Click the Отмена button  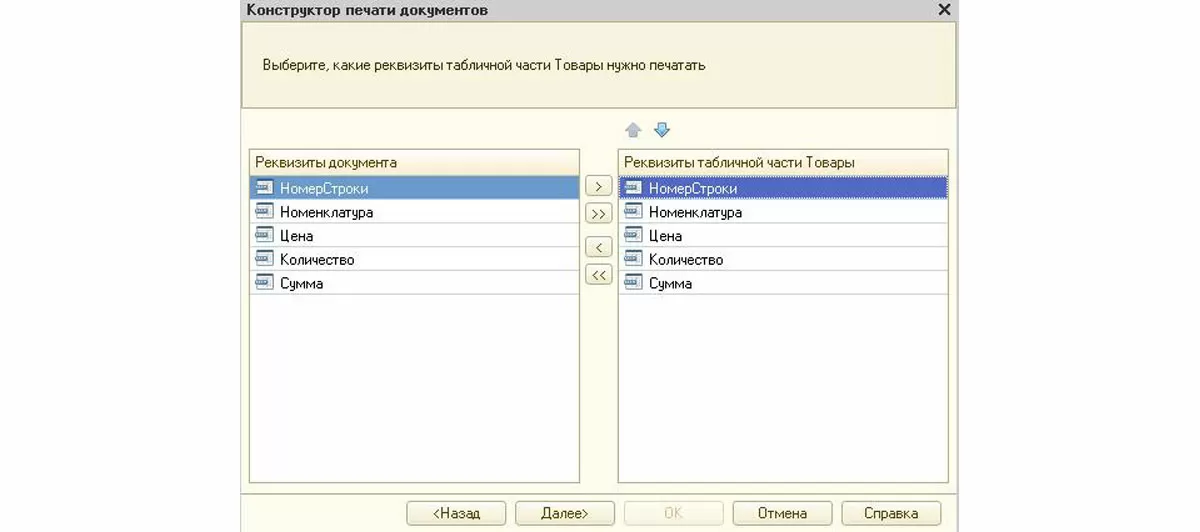(x=782, y=513)
